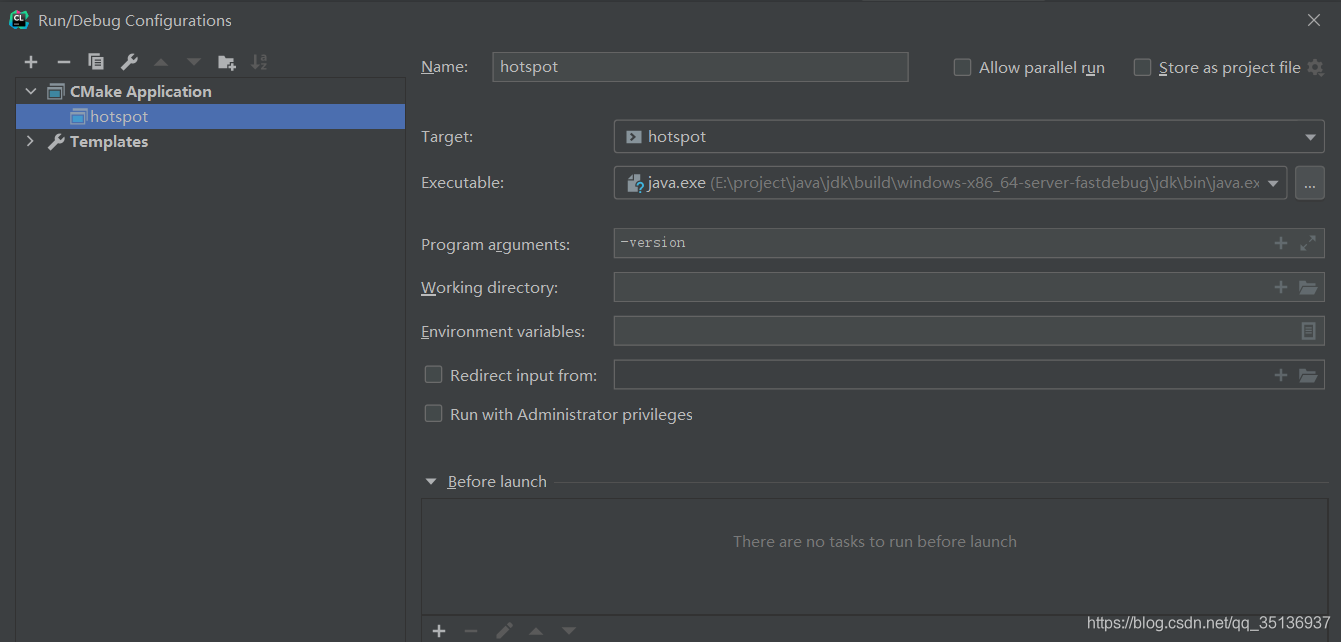Screen dimensions: 1341x642
Task: Toggle Store as project file checkbox
Action: [x=1142, y=67]
